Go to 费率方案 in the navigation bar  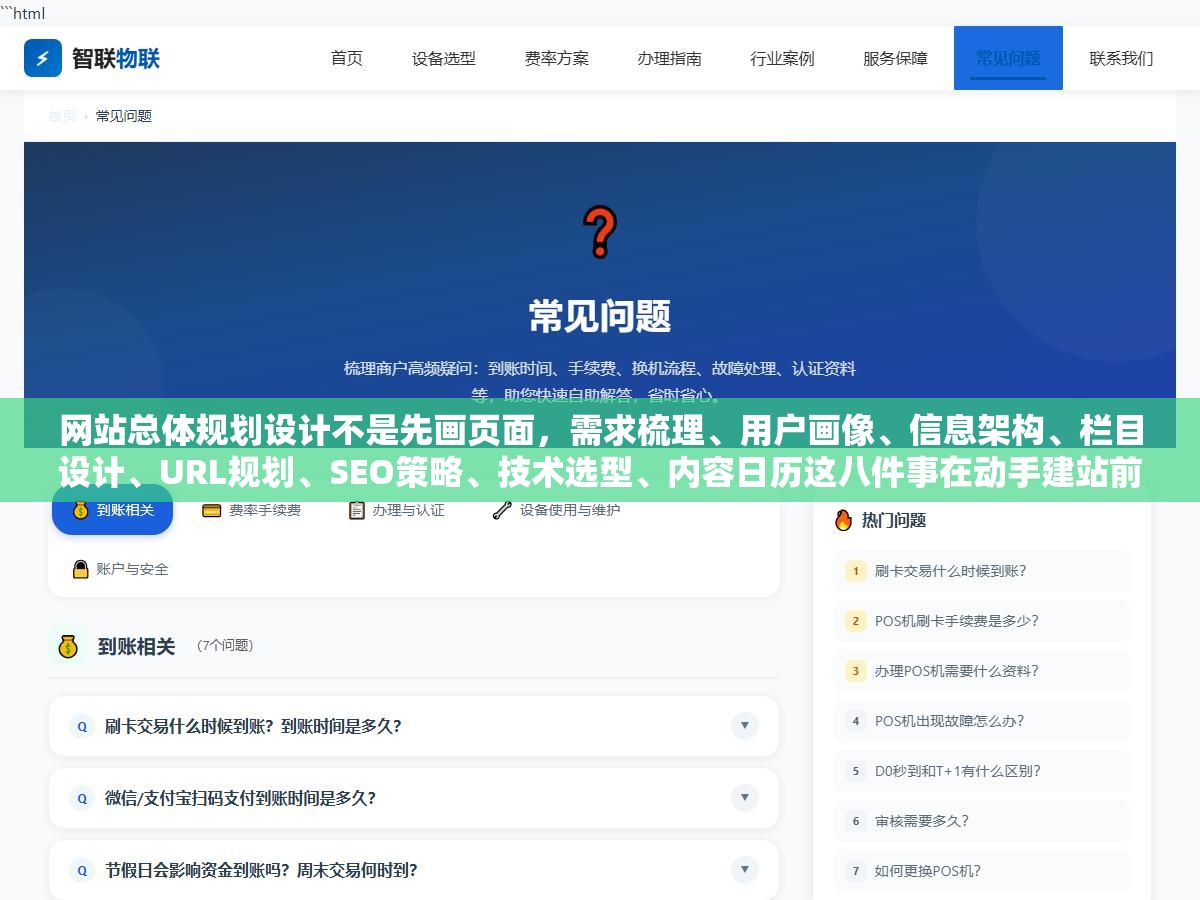557,58
